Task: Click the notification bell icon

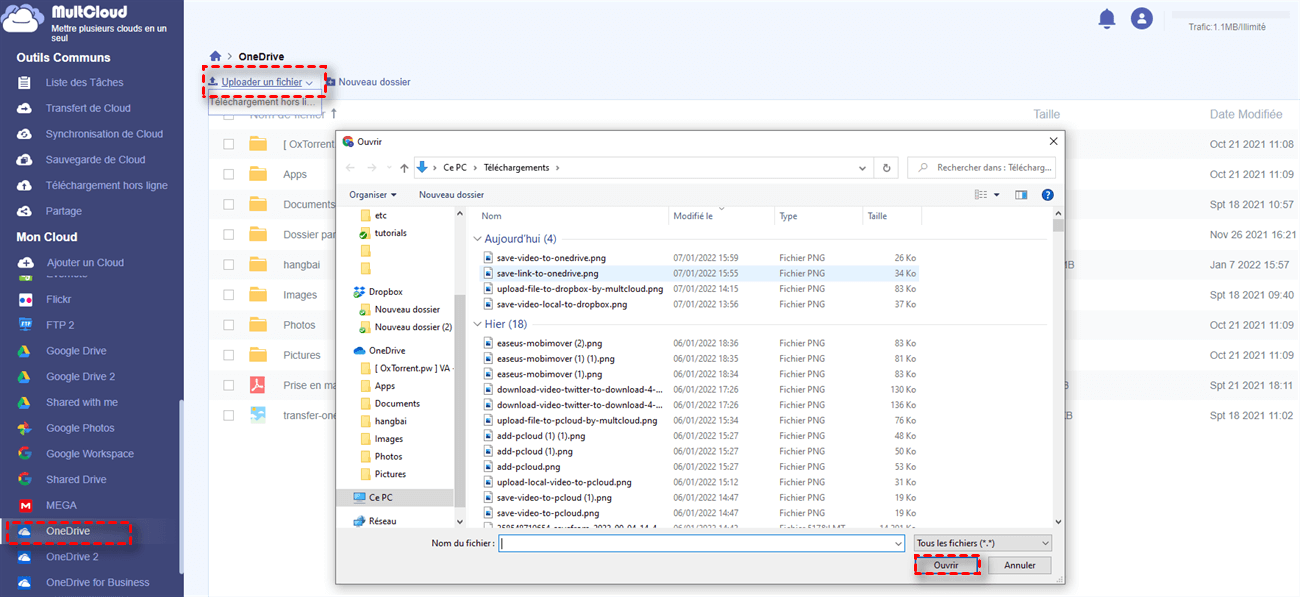Action: click(1106, 18)
